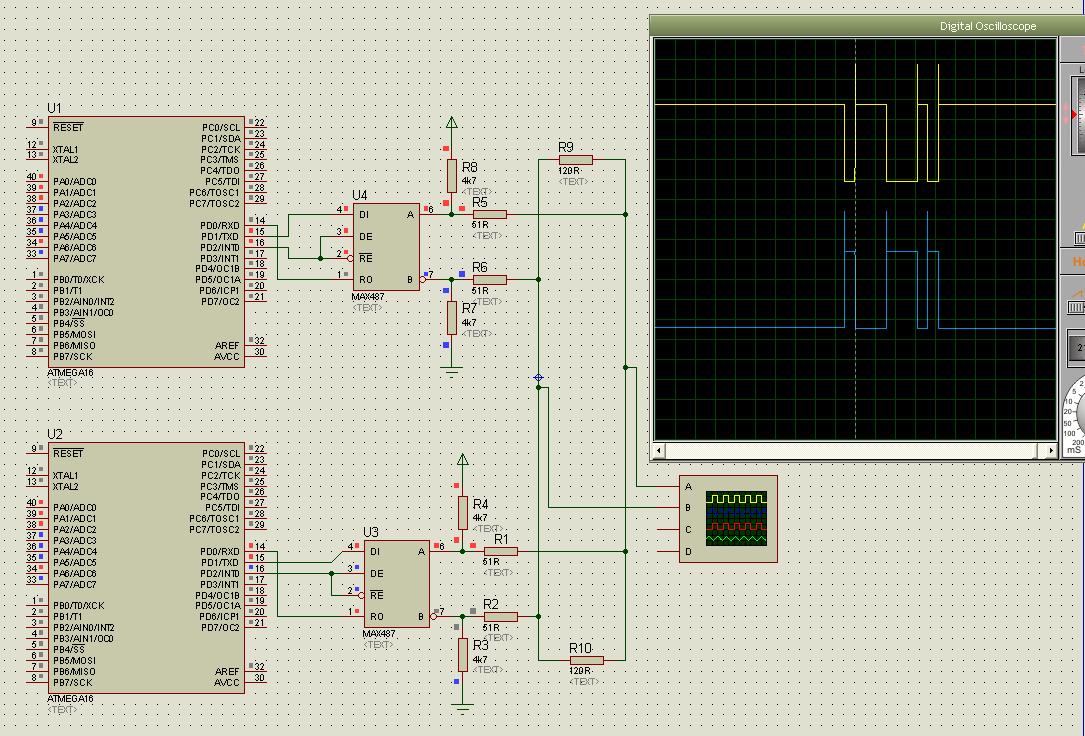Click the yellow channel A waveform trace
Image resolution: width=1085 pixels, height=736 pixels.
[750, 104]
